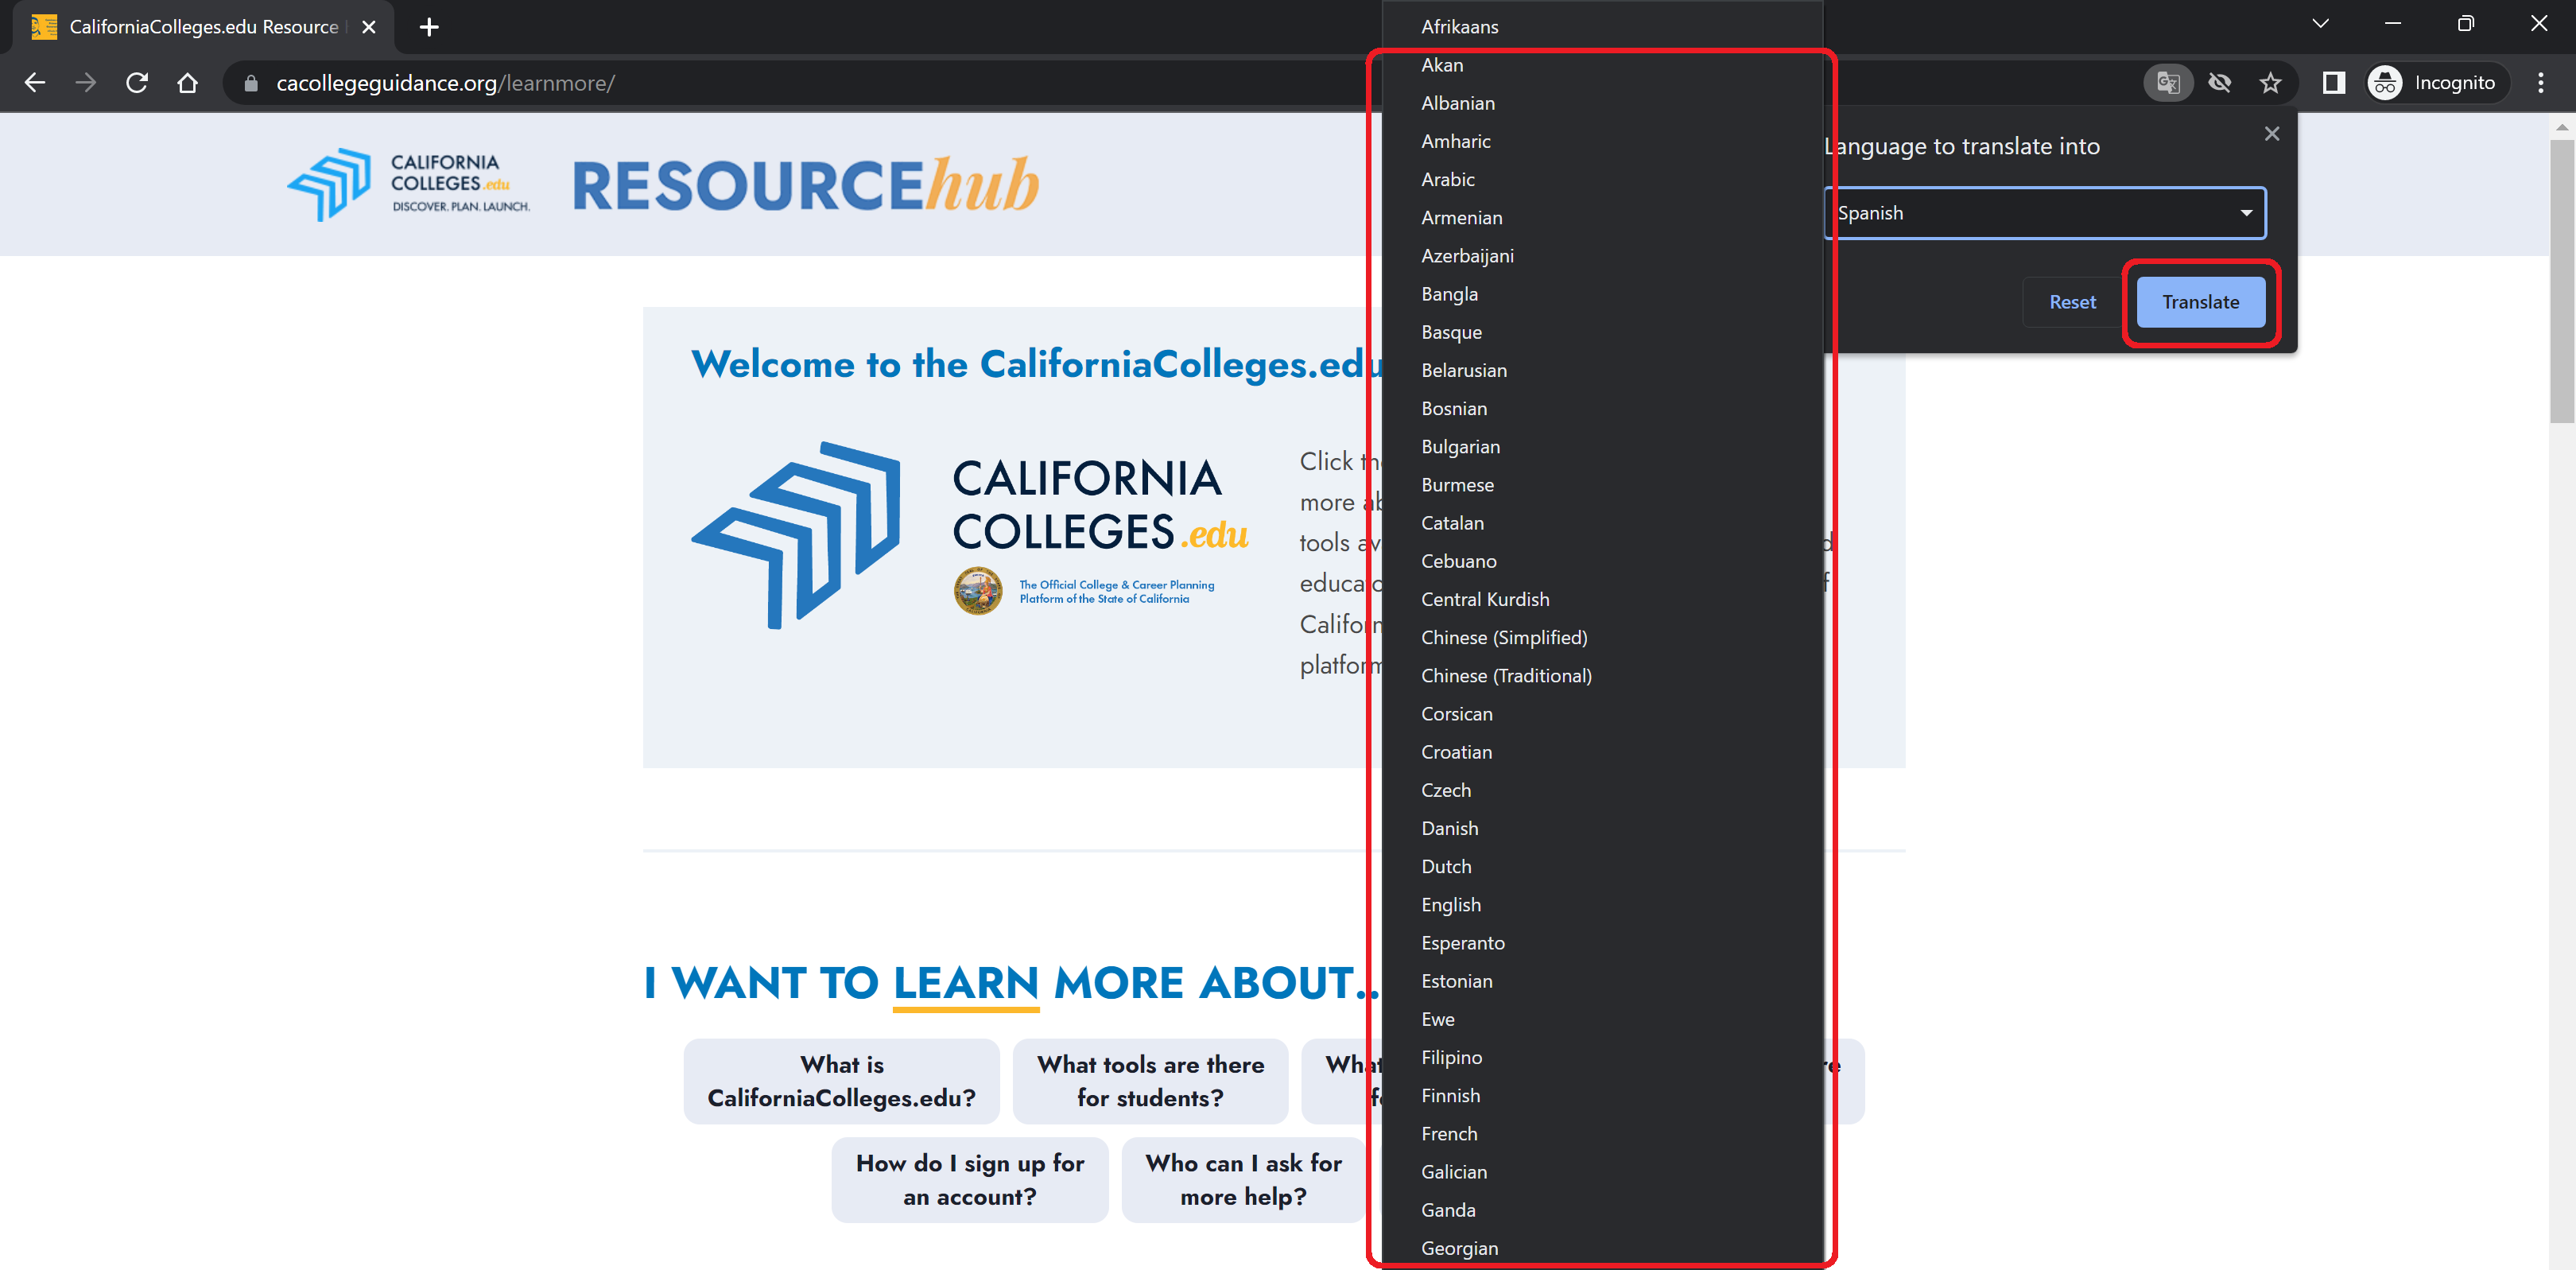Pick Ganda from the list
Viewport: 2576px width, 1270px height.
[1602, 1210]
